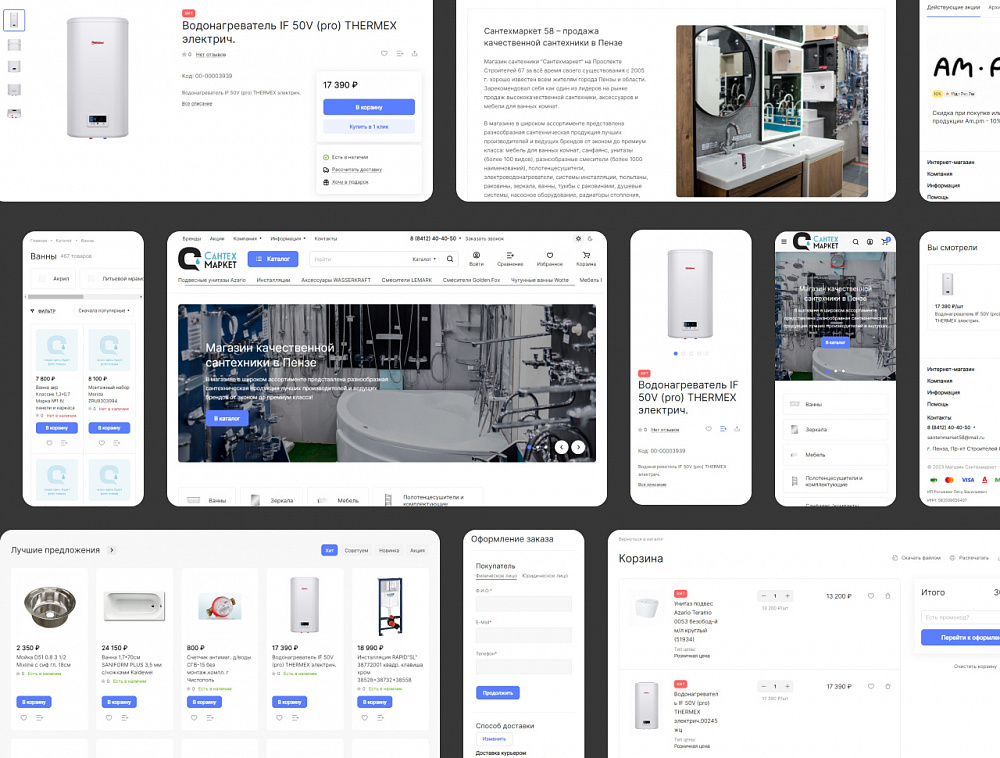Click the Ф.И.О. input field
The height and width of the screenshot is (758, 1000).
(x=523, y=604)
